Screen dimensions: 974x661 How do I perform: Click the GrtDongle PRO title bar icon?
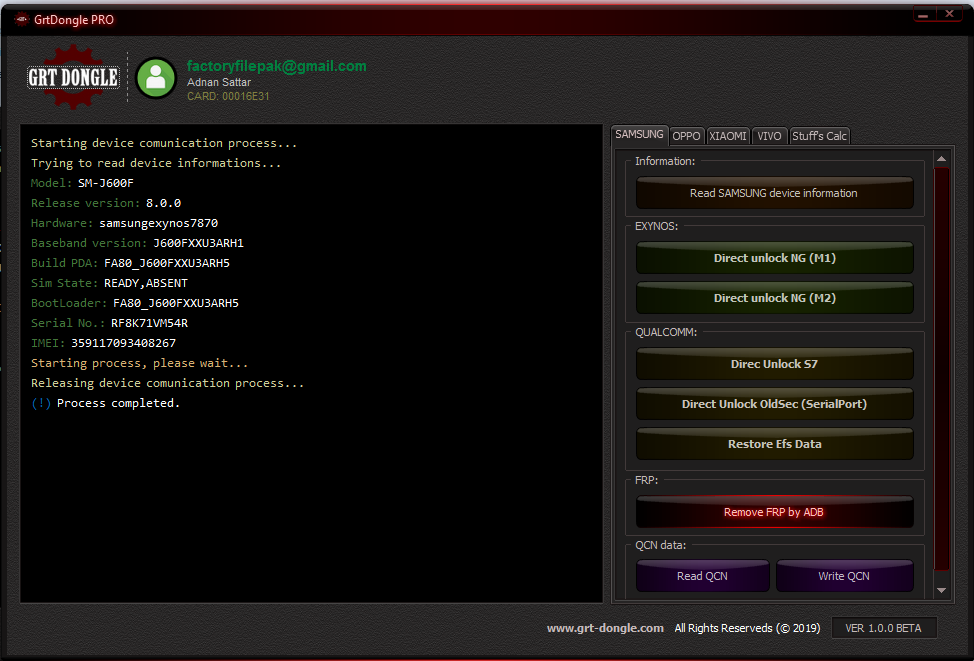(x=22, y=20)
